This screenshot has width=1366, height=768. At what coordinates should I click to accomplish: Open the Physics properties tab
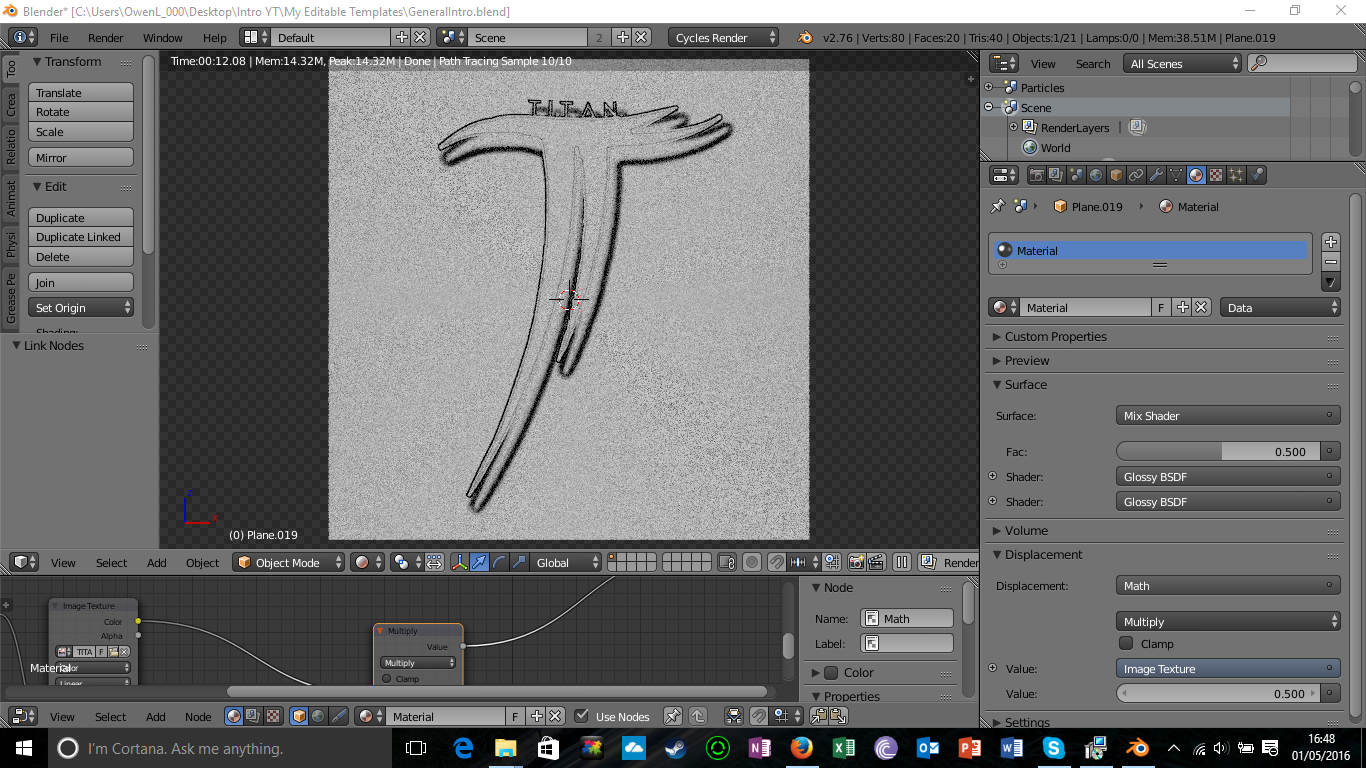1257,175
